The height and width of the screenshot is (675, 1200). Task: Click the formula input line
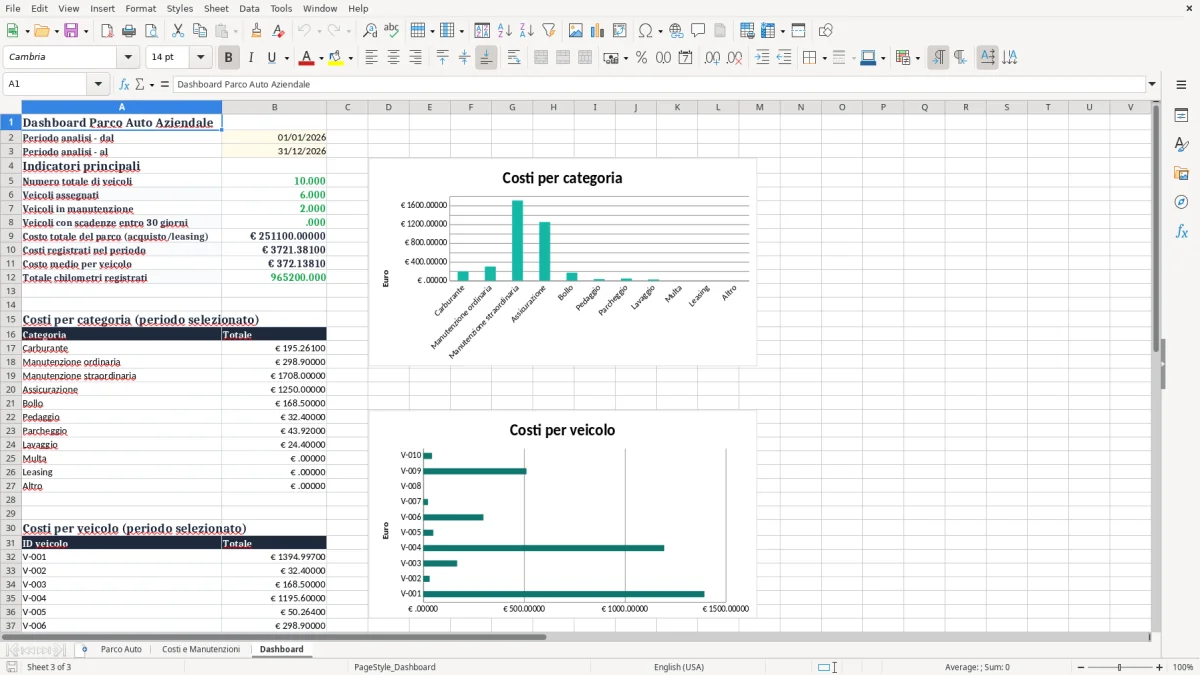[x=658, y=85]
